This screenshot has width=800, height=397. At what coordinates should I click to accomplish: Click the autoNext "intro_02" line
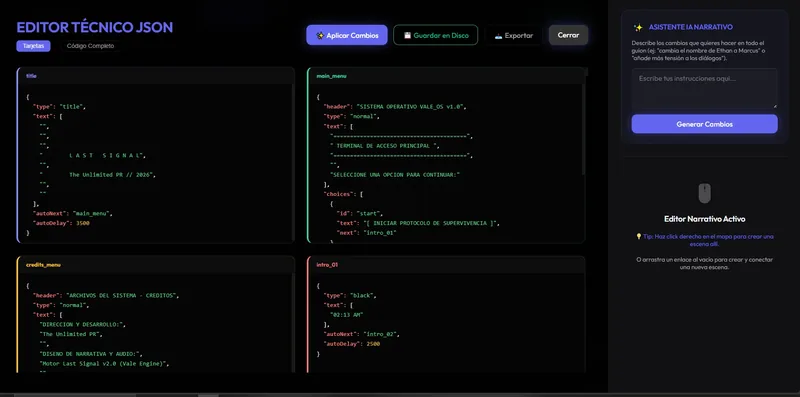(x=361, y=334)
